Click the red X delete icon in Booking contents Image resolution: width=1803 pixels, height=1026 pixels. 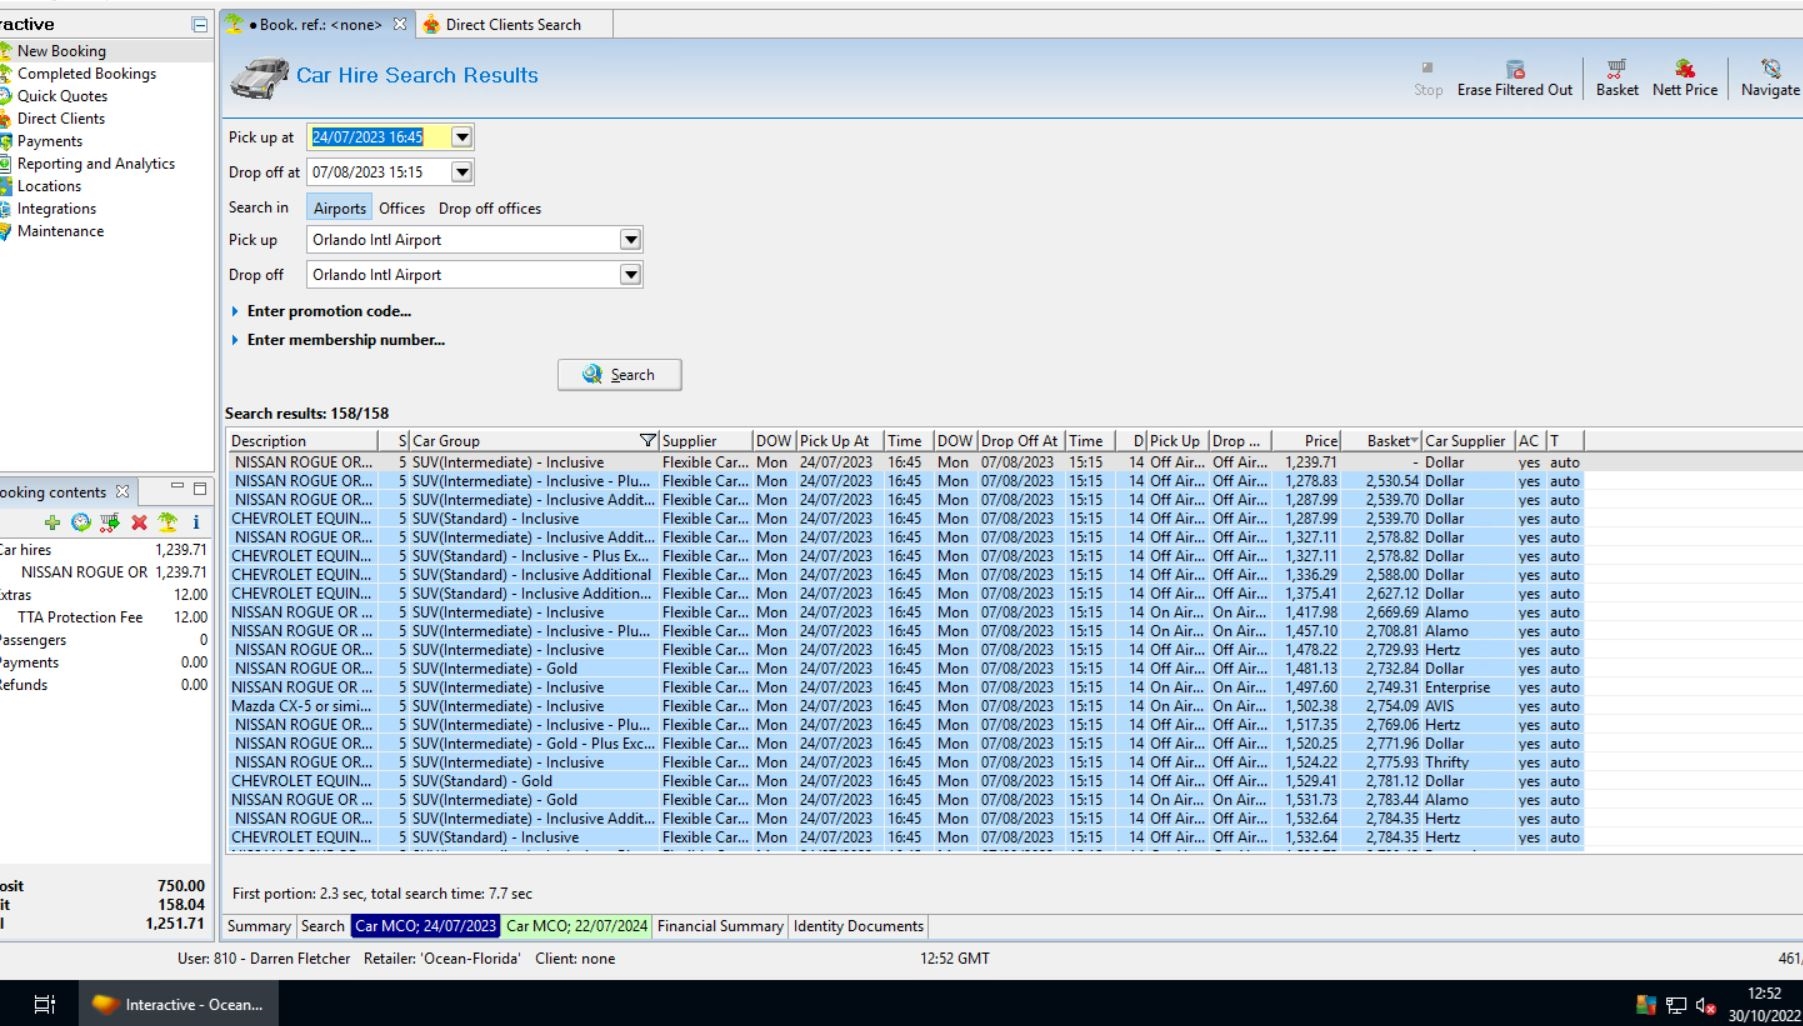click(x=139, y=522)
